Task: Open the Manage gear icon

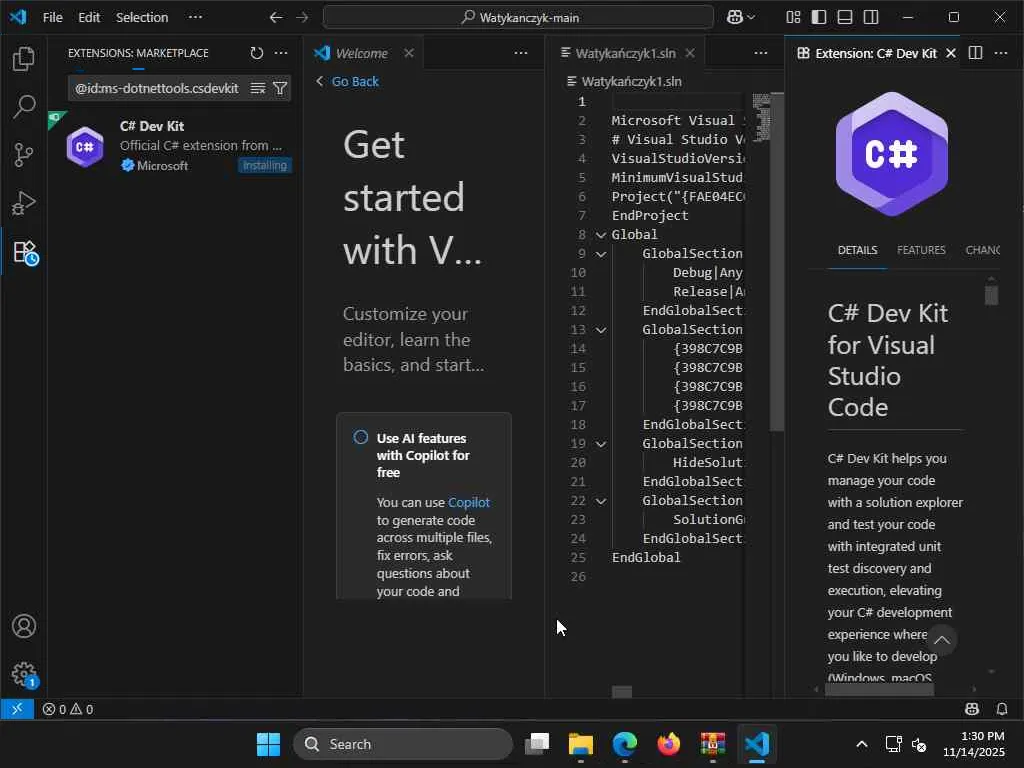Action: click(x=25, y=675)
